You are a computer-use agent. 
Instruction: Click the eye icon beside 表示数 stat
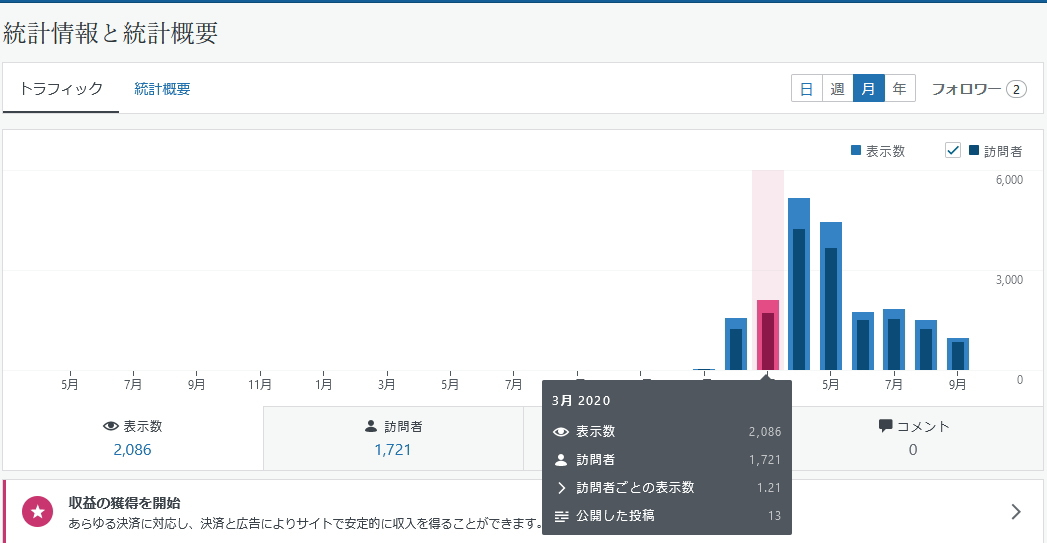[111, 426]
